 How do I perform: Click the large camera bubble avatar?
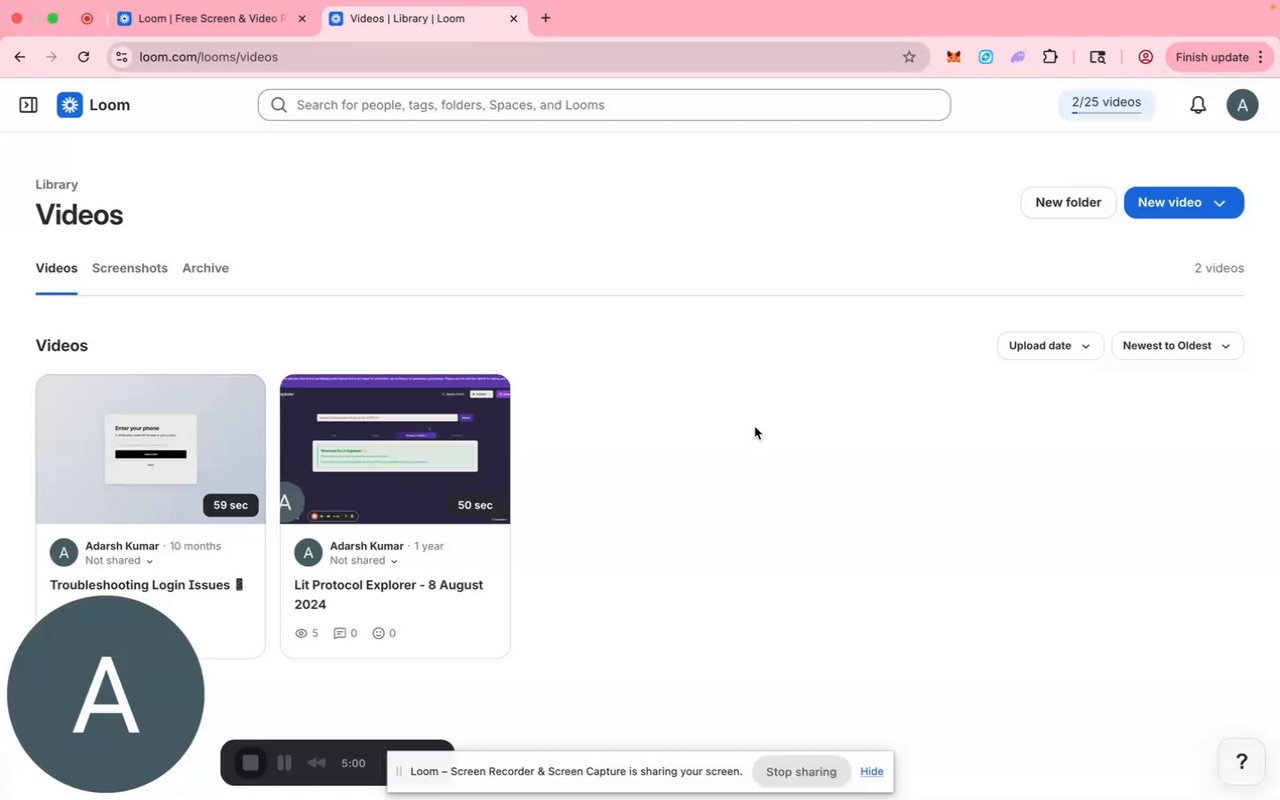[106, 695]
